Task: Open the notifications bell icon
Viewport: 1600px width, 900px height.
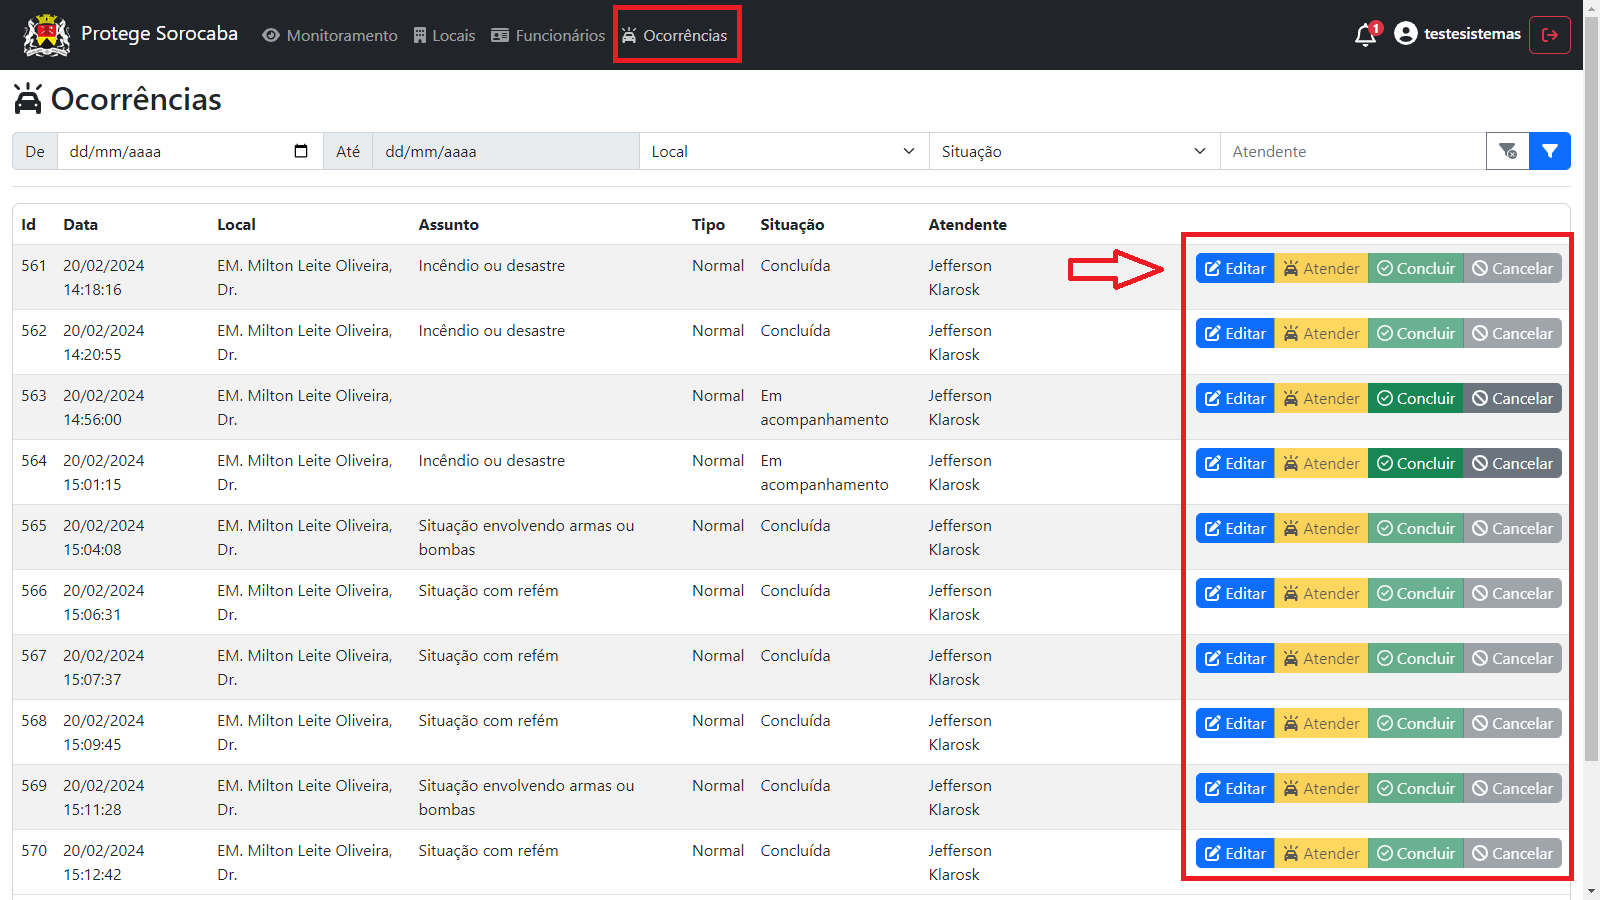Action: [1366, 35]
